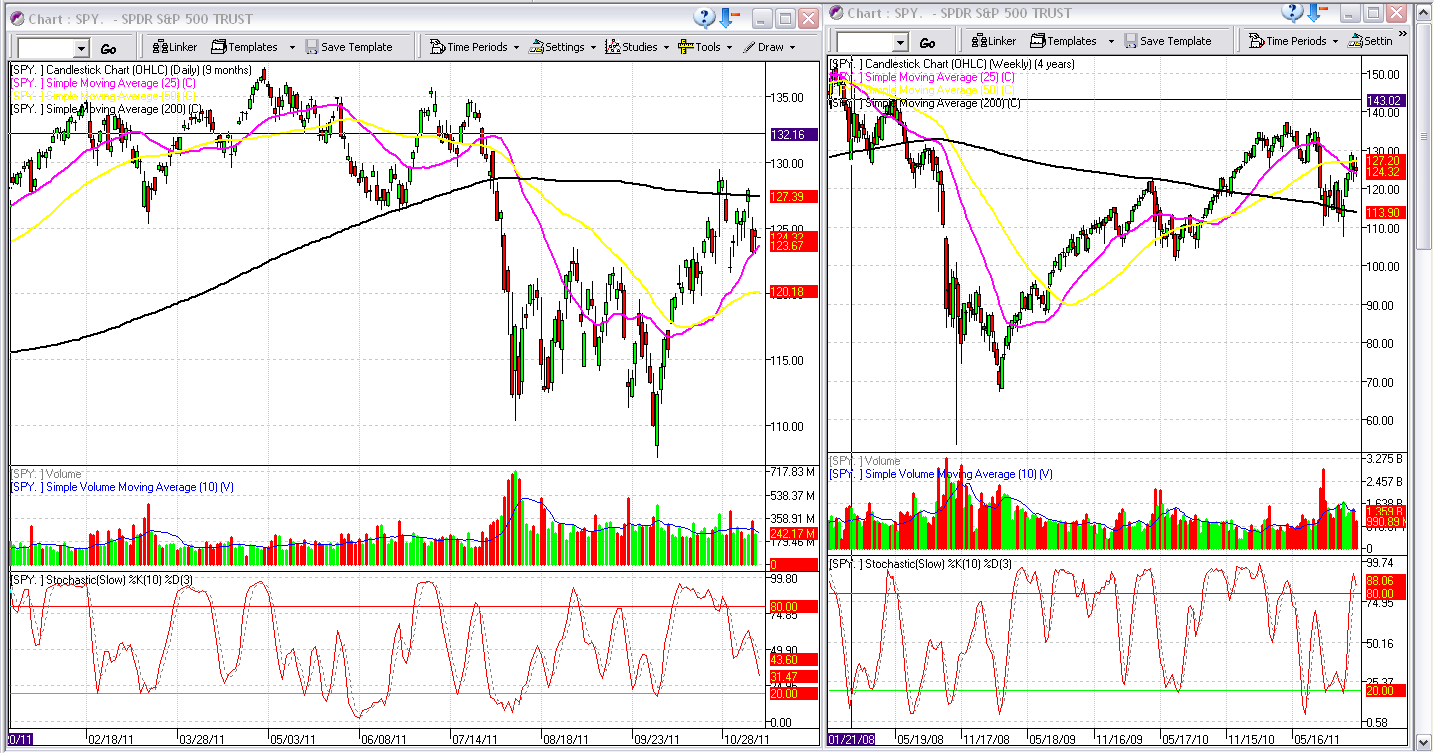Open Templates in the daily chart toolbar
The height and width of the screenshot is (753, 1434).
(244, 47)
